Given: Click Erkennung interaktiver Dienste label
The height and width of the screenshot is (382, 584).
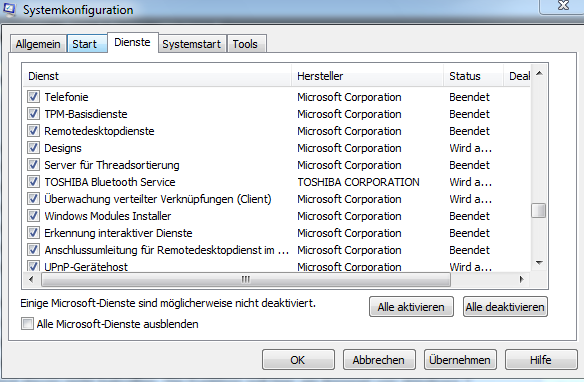Looking at the screenshot, I should click(x=118, y=233).
